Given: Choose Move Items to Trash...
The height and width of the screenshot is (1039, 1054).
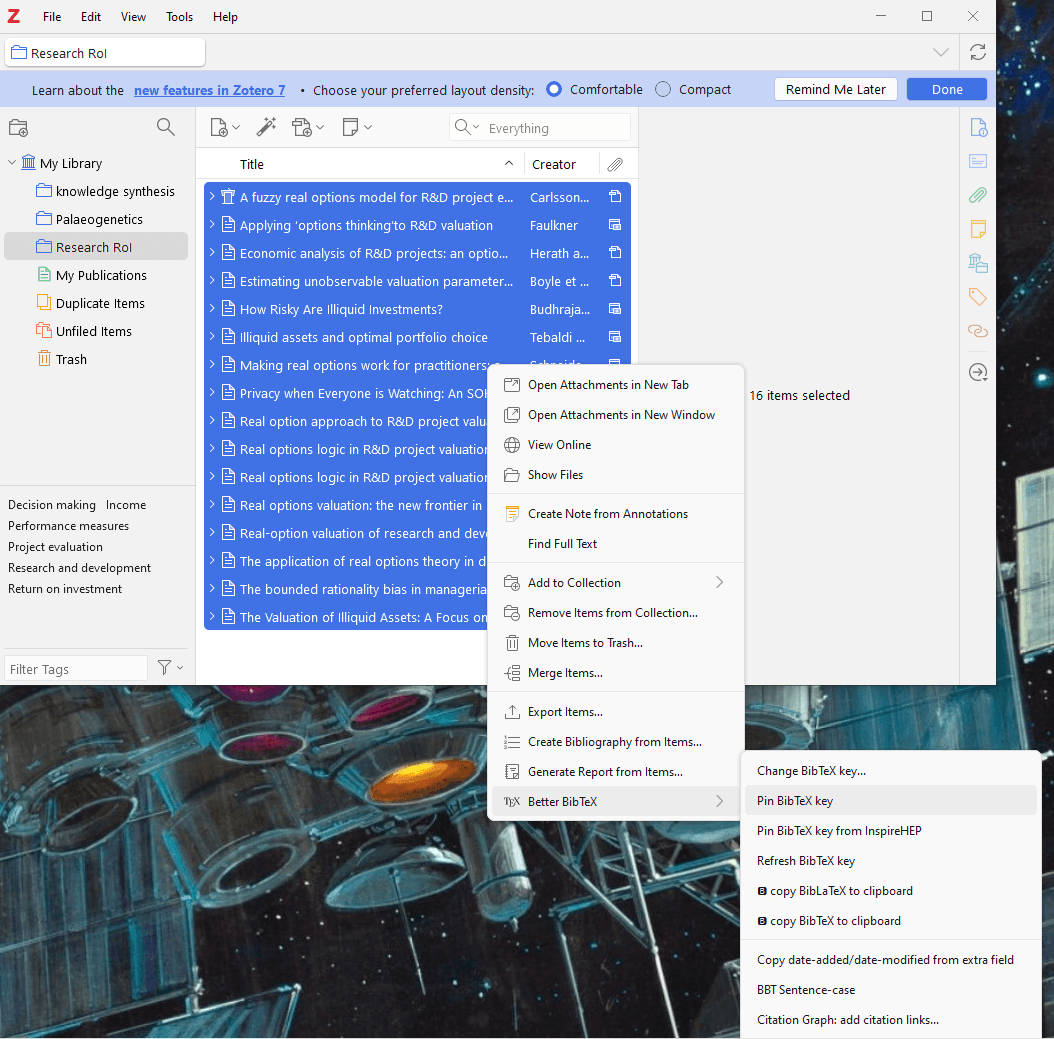Looking at the screenshot, I should pyautogui.click(x=616, y=642).
